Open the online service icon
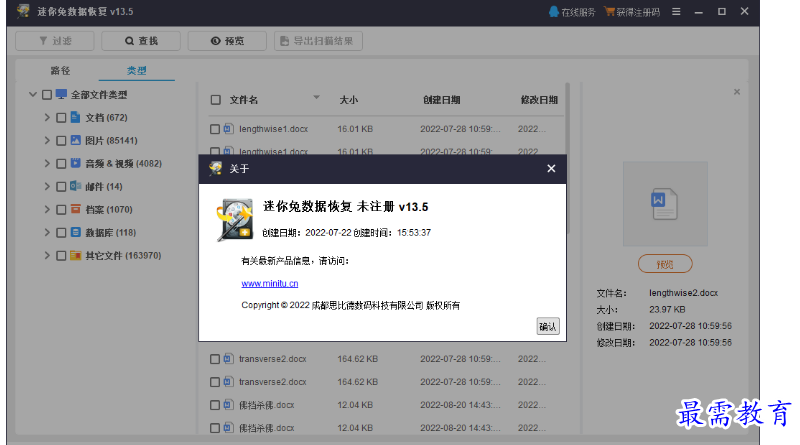 pyautogui.click(x=554, y=11)
